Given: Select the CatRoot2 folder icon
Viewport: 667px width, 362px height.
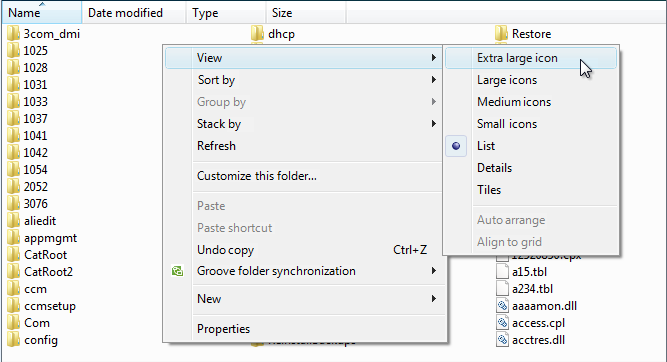Looking at the screenshot, I should tap(13, 272).
